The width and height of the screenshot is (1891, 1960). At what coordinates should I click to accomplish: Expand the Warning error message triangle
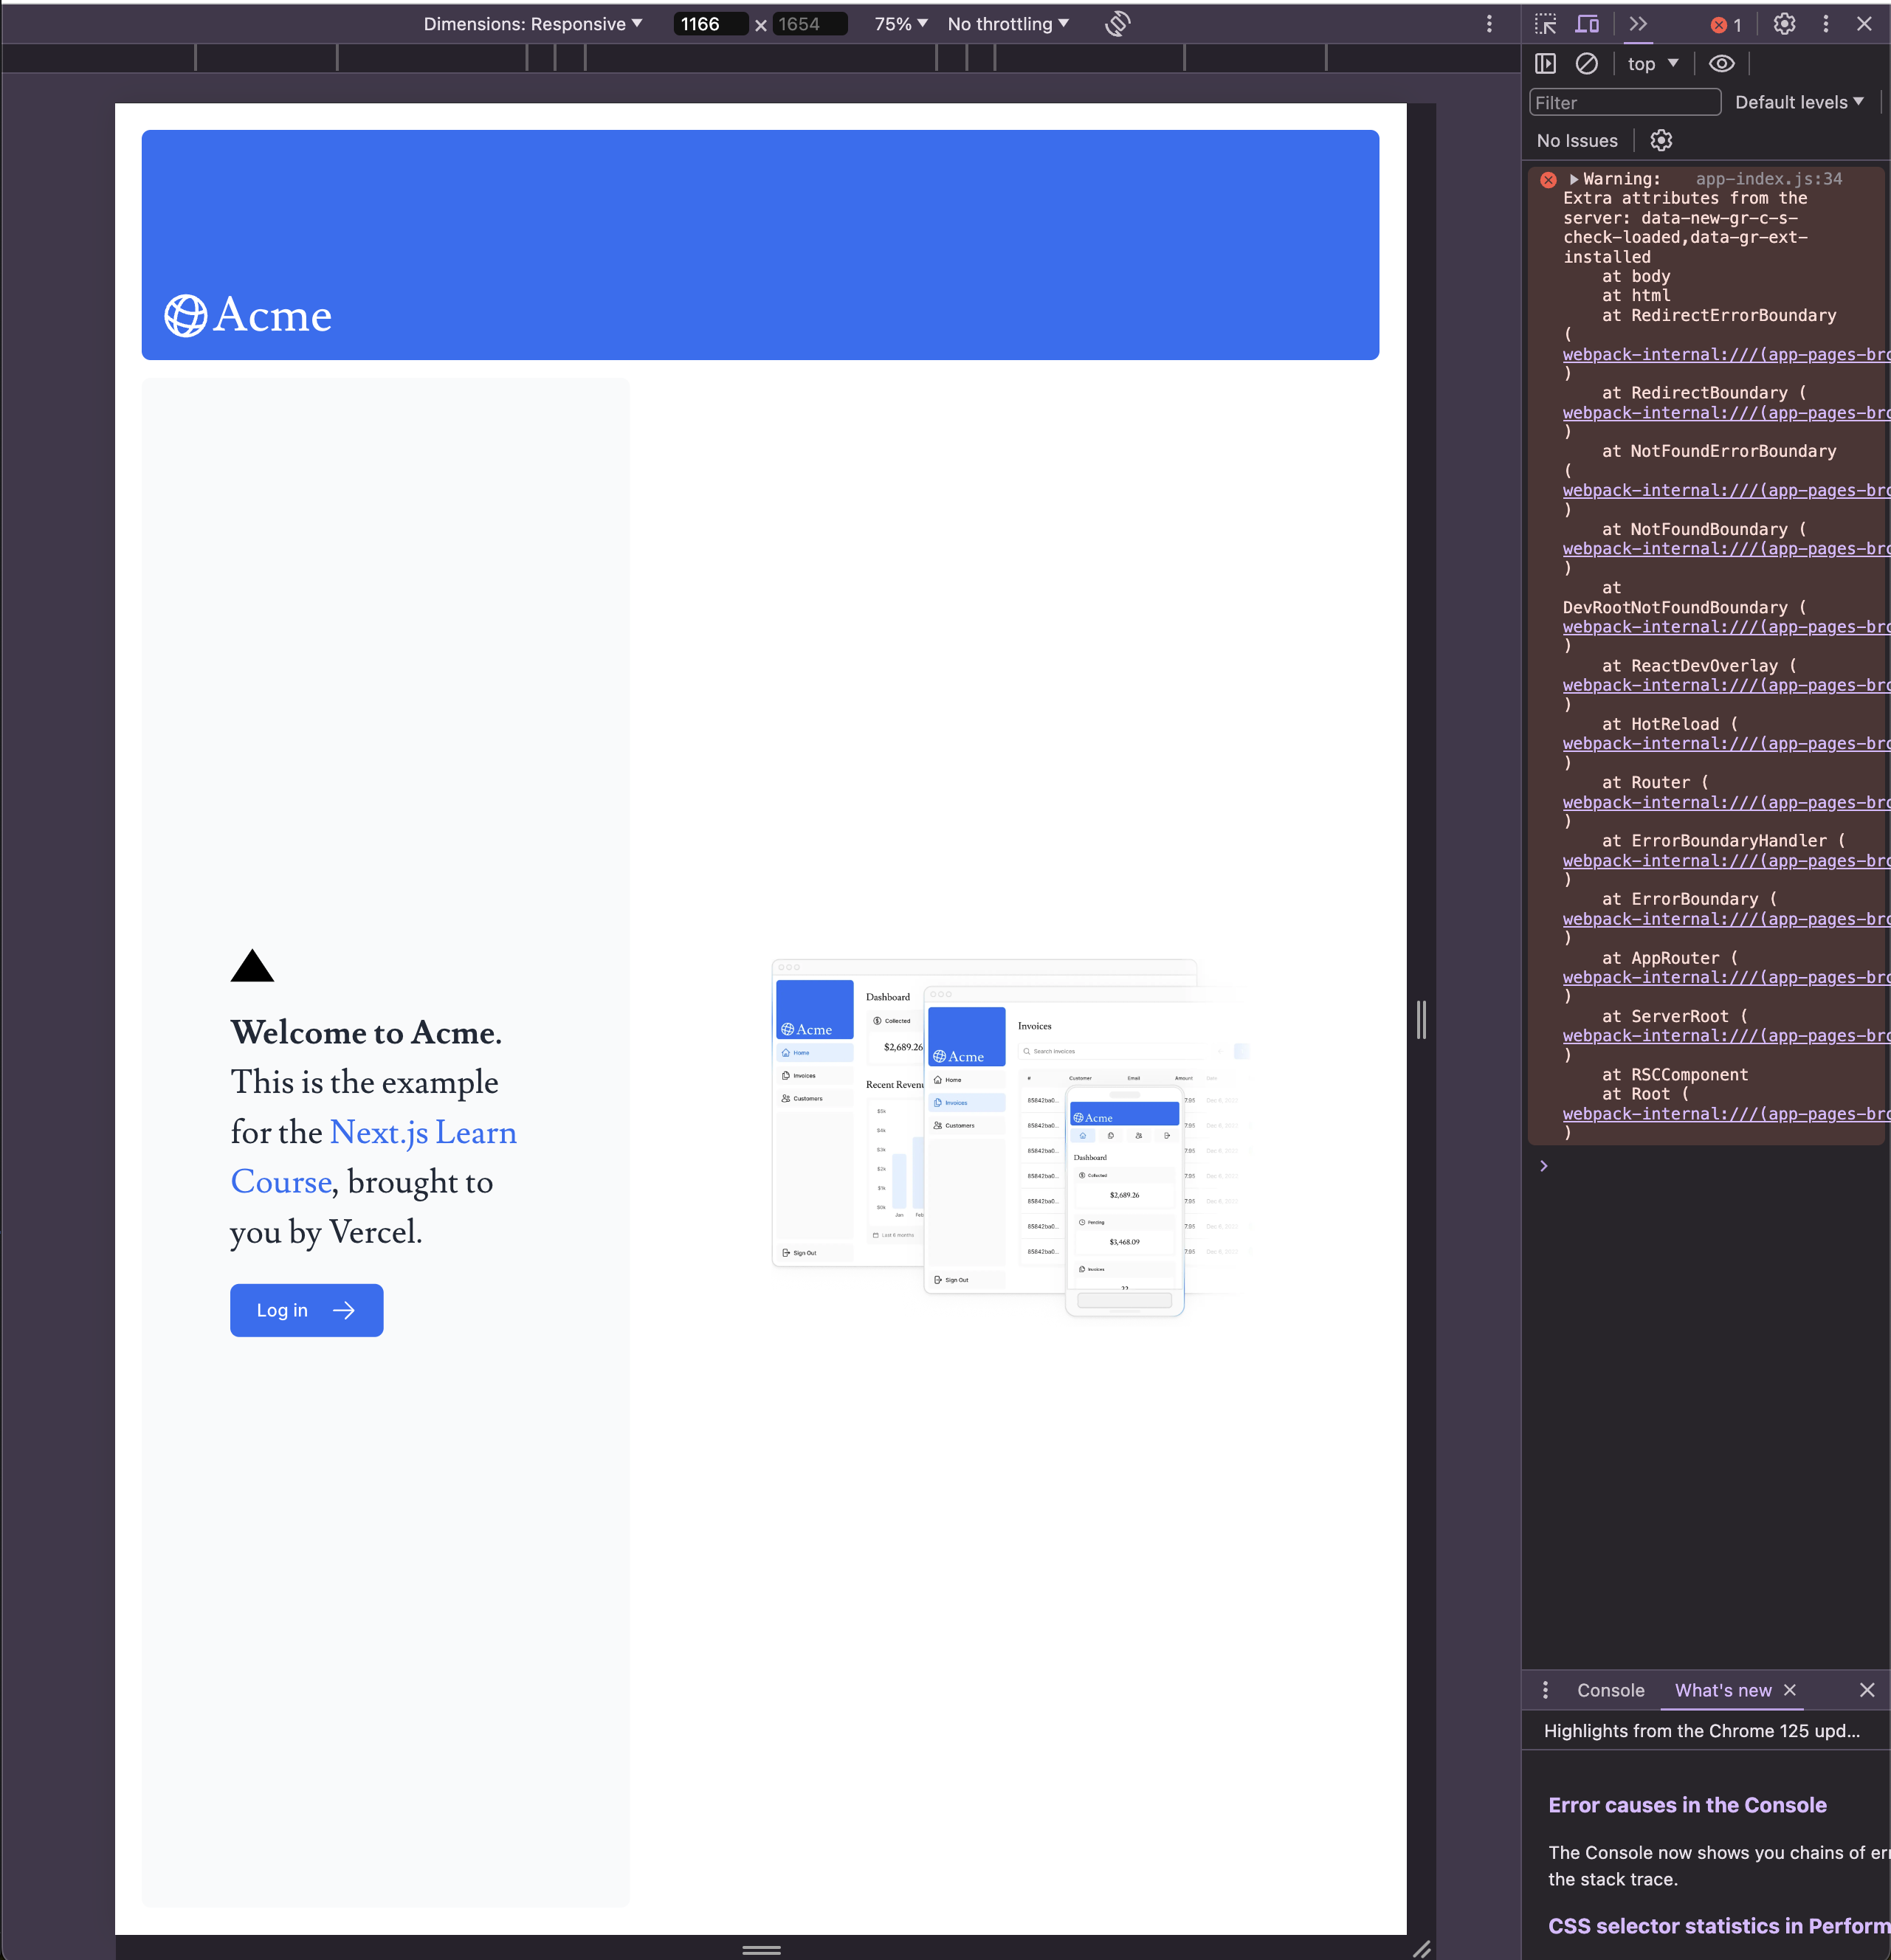click(x=1574, y=180)
